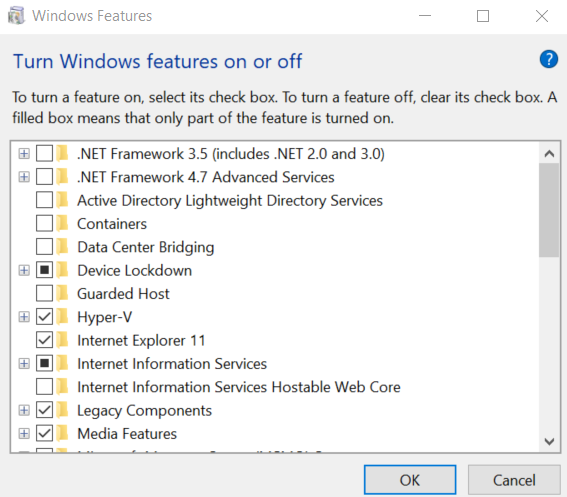This screenshot has height=497, width=567.
Task: Select the Media Features label
Action: coord(127,434)
